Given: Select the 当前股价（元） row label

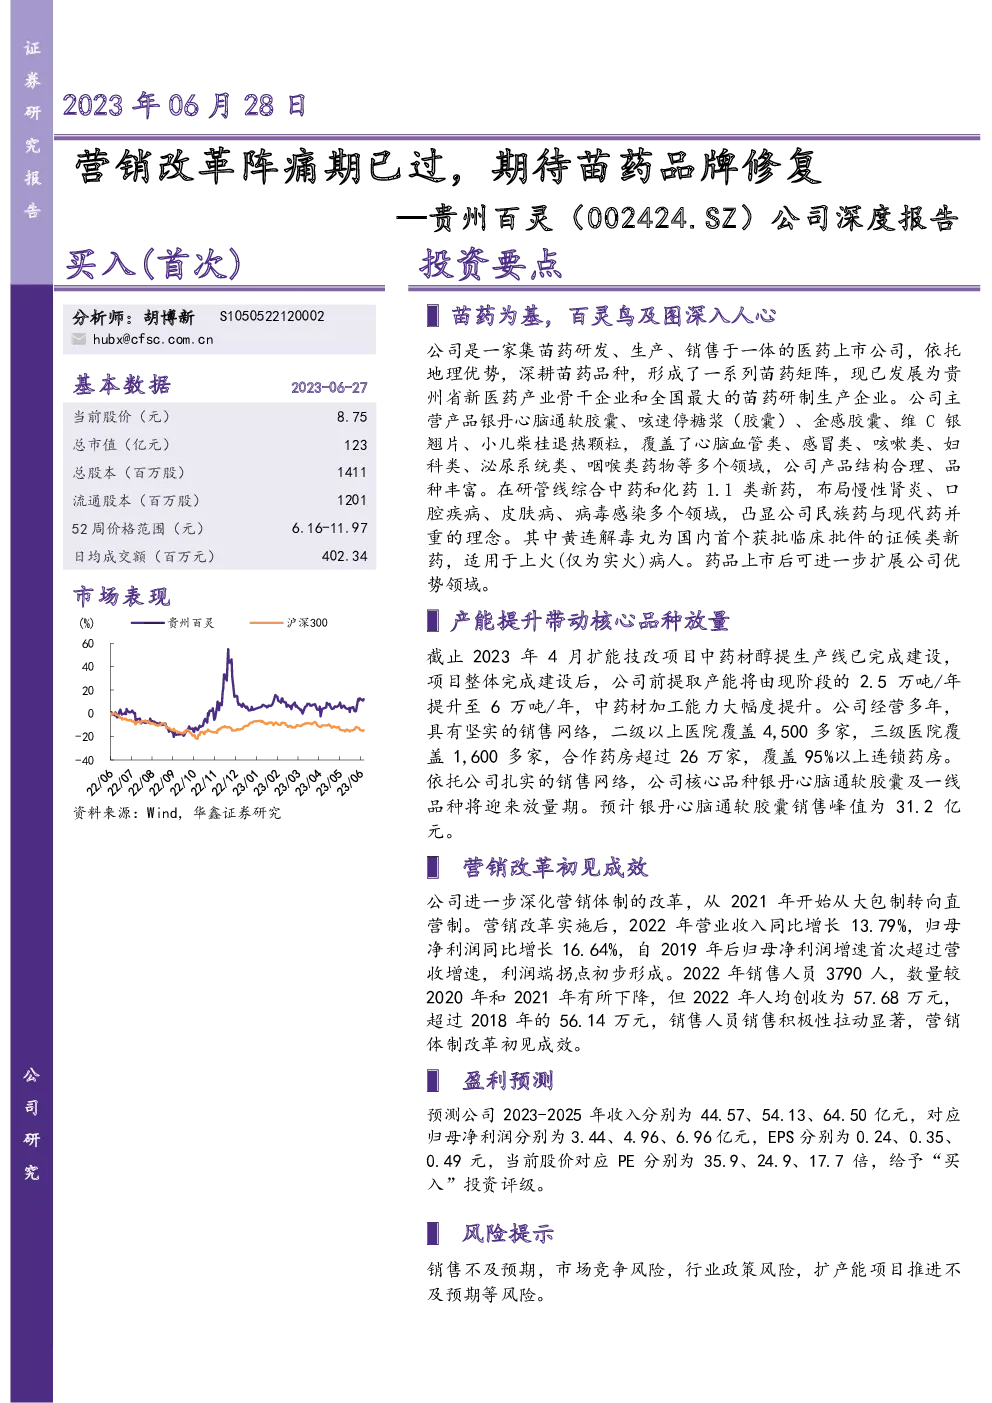Looking at the screenshot, I should pos(122,417).
